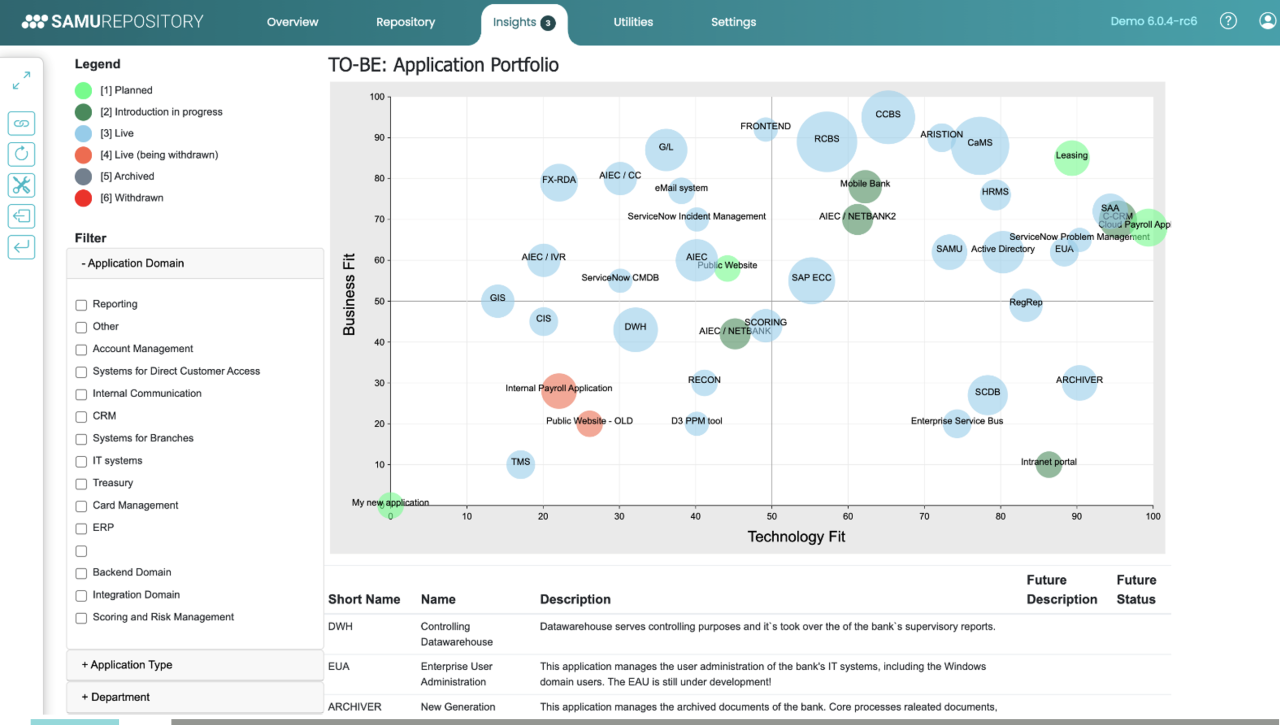Check the Treasury domain checkbox
1280x725 pixels.
pos(81,484)
